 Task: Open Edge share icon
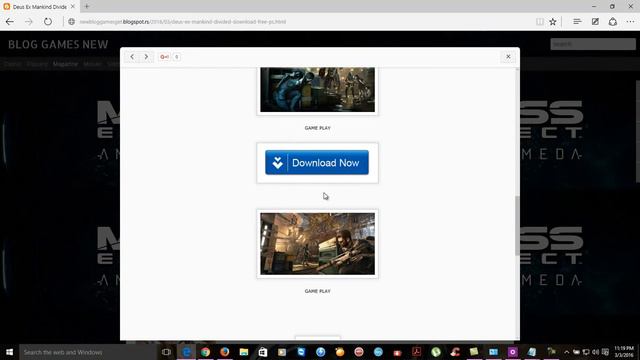click(x=613, y=22)
